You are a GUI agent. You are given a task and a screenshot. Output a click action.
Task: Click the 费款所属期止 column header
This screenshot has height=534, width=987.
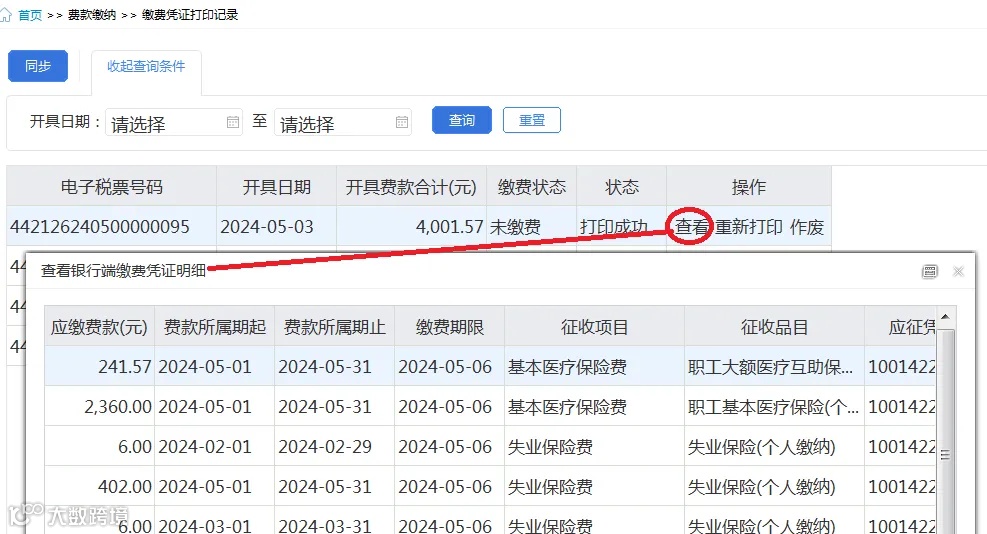[335, 327]
